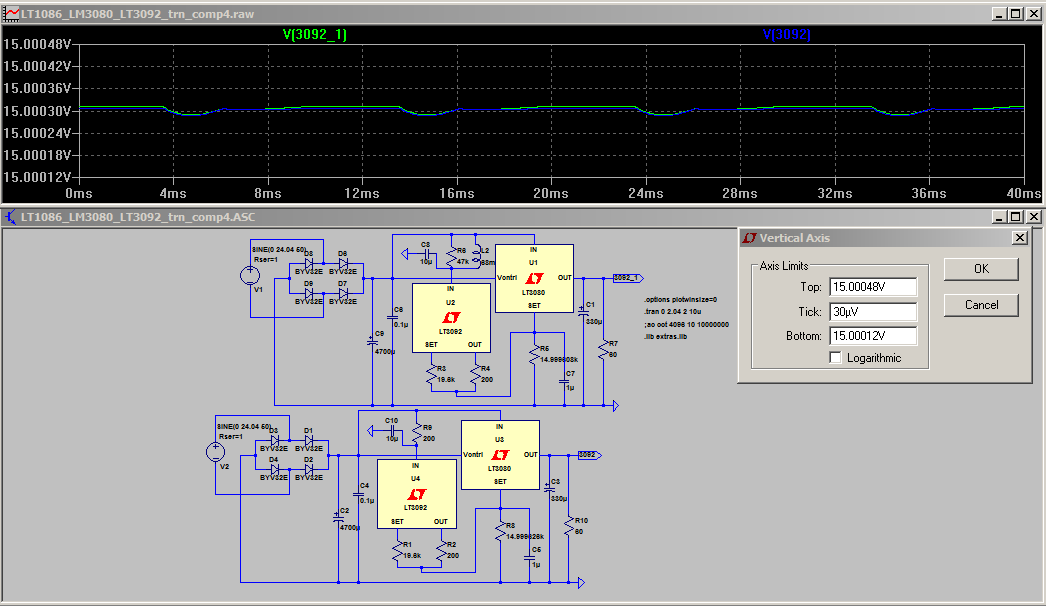Close the Vertical Axis dialog with X
The width and height of the screenshot is (1046, 606).
(1020, 238)
